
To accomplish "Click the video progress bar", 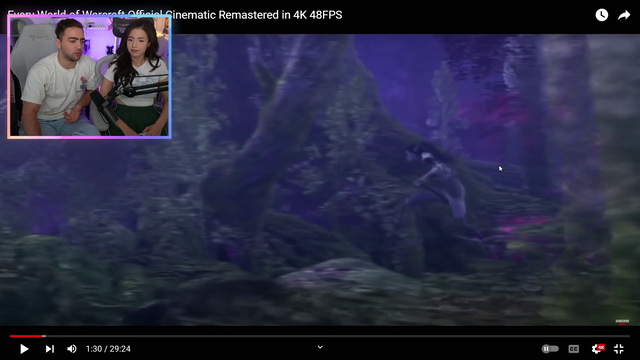I will click(320, 336).
